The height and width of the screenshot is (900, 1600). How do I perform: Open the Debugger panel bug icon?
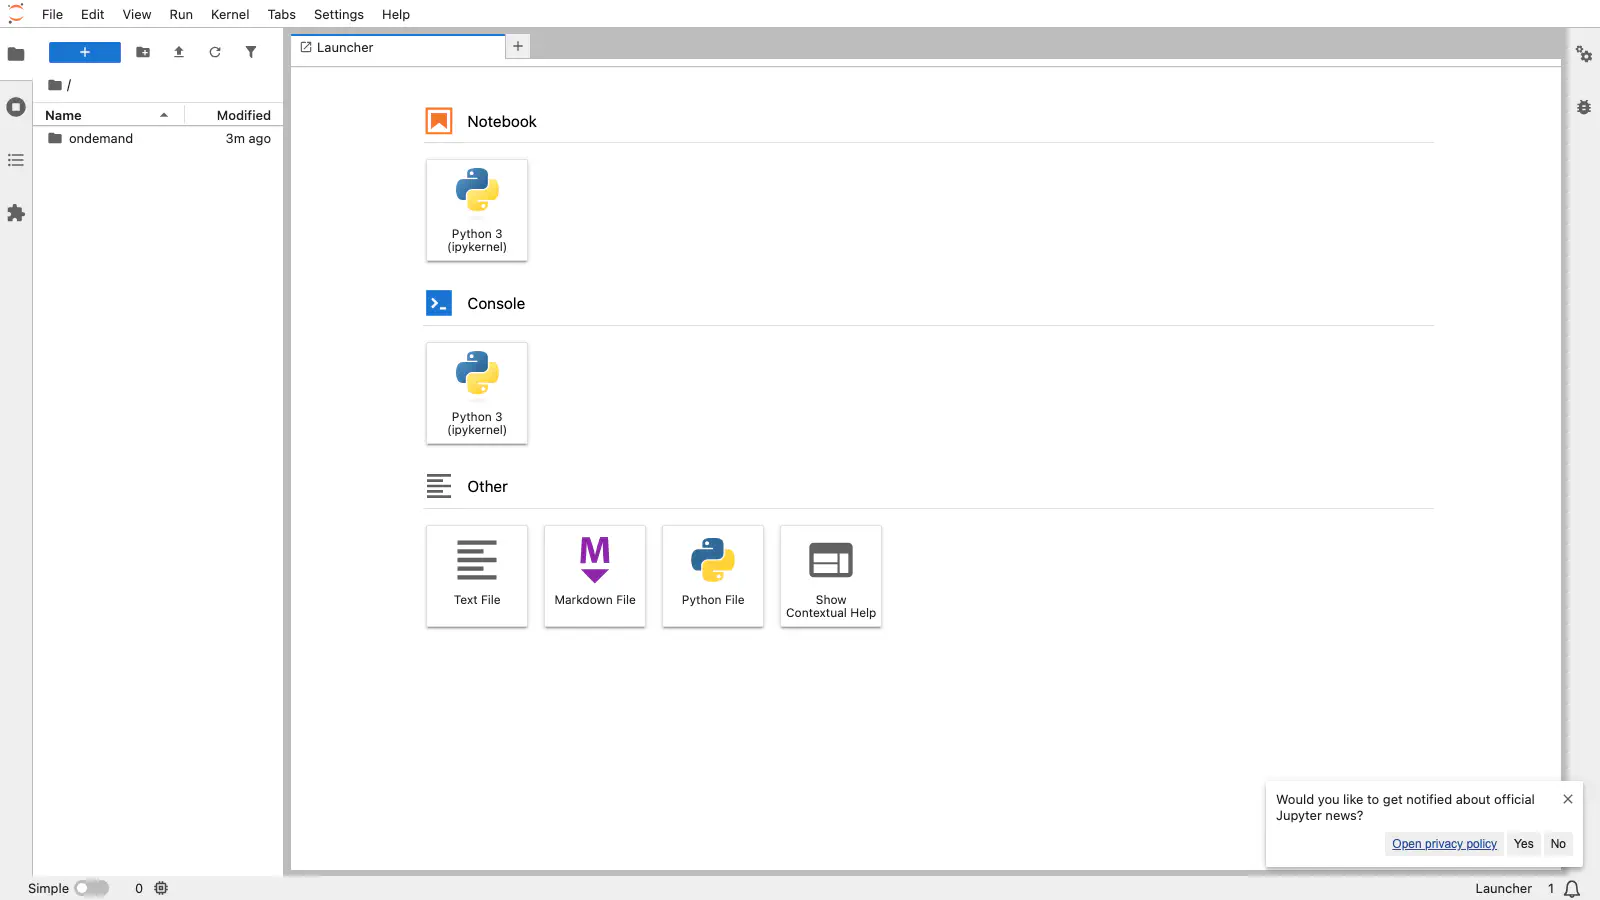(1584, 107)
